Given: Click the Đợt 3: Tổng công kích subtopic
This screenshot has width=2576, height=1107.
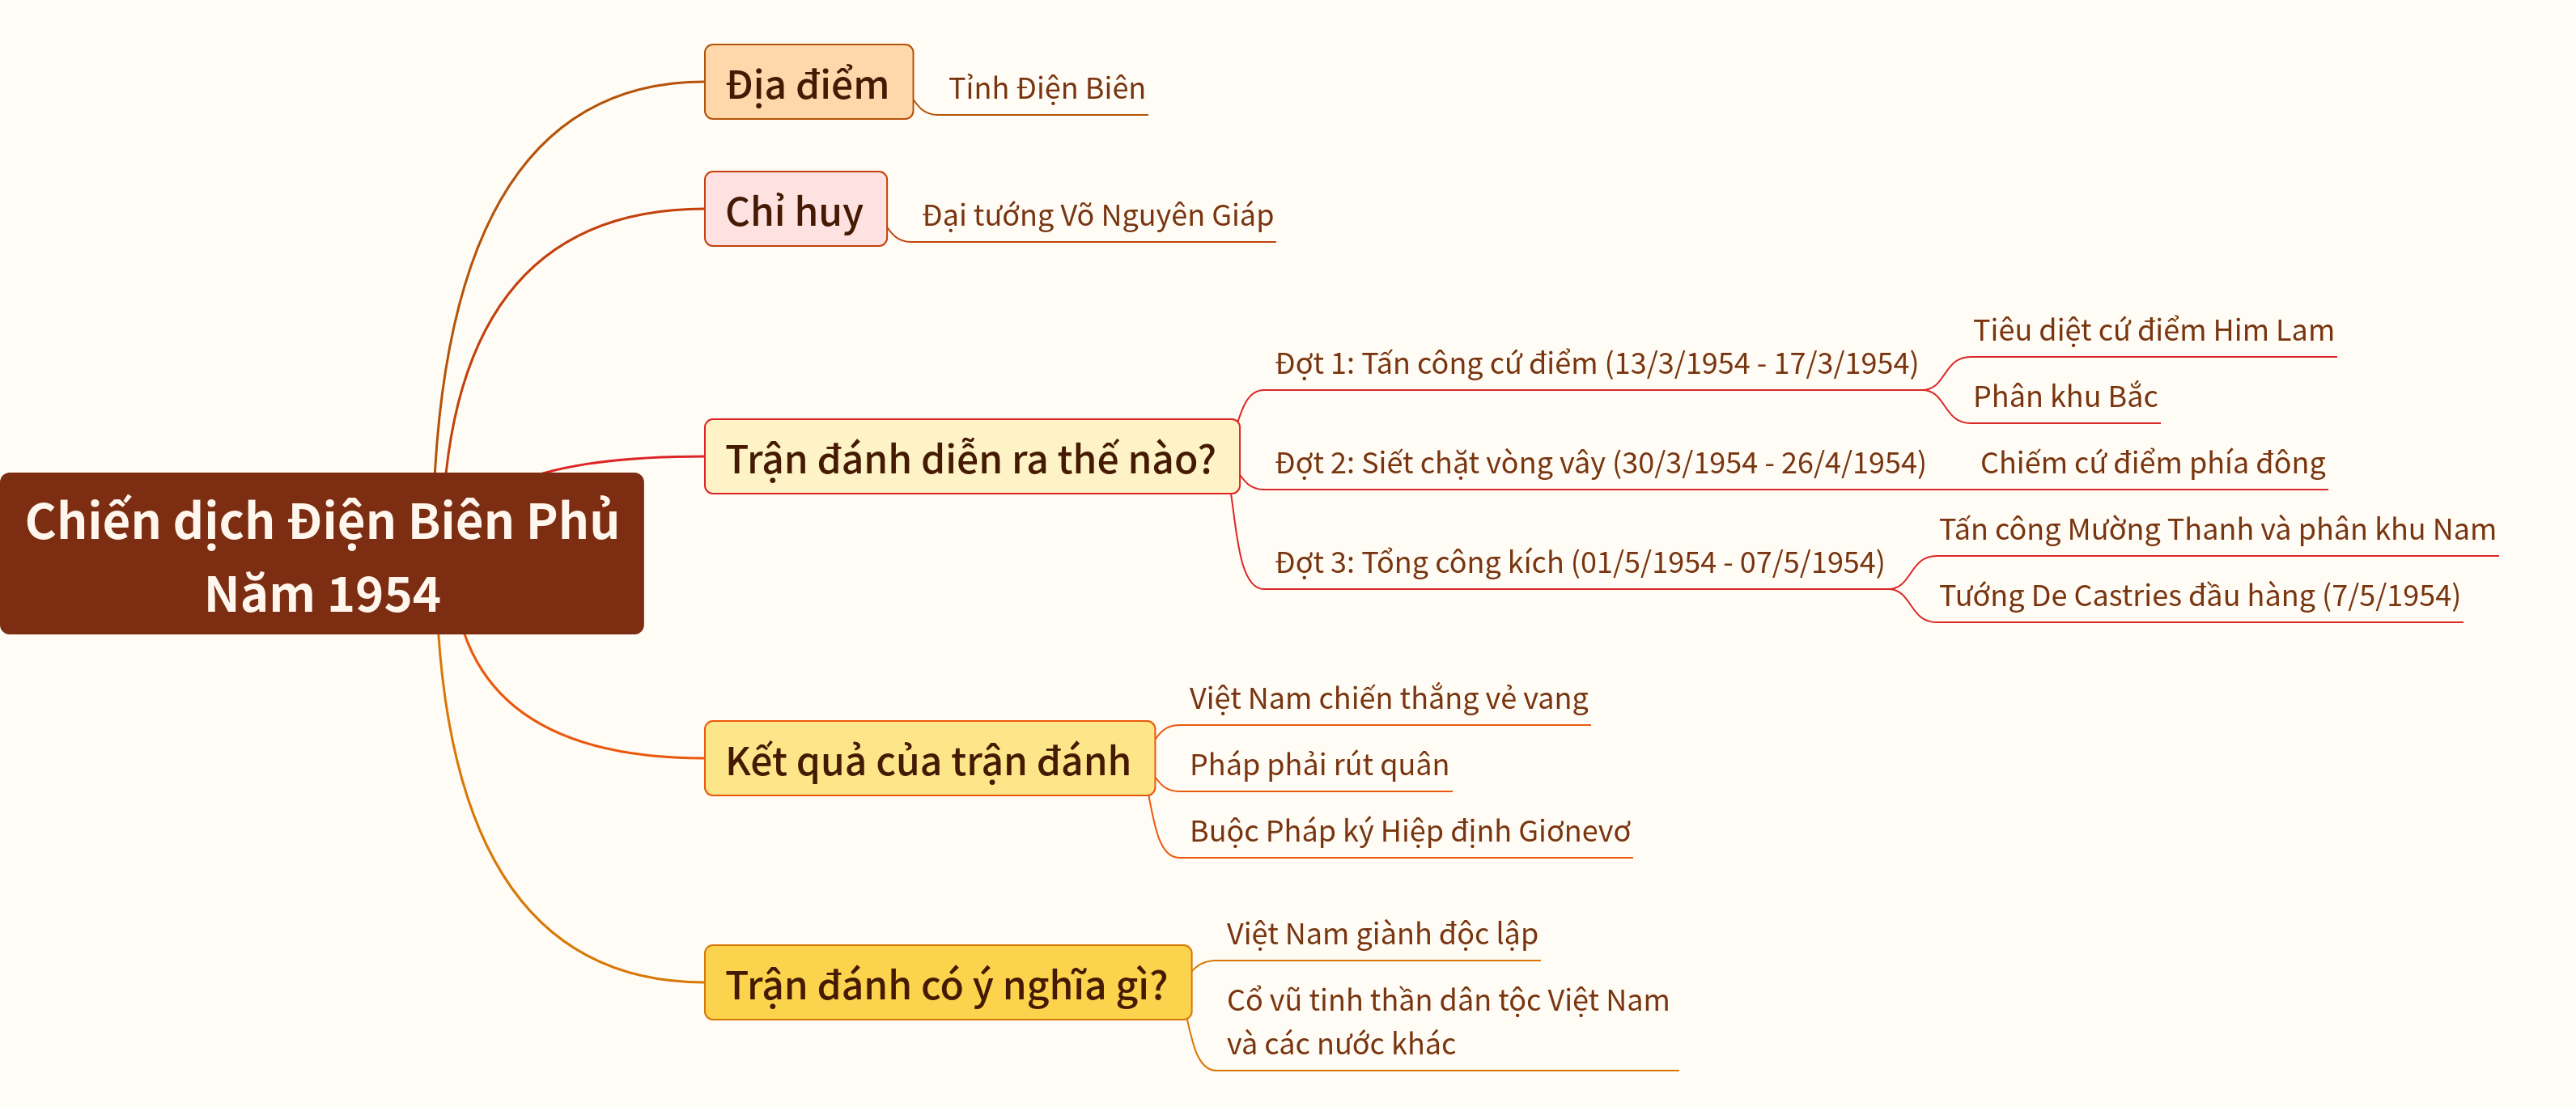Looking at the screenshot, I should point(1579,563).
